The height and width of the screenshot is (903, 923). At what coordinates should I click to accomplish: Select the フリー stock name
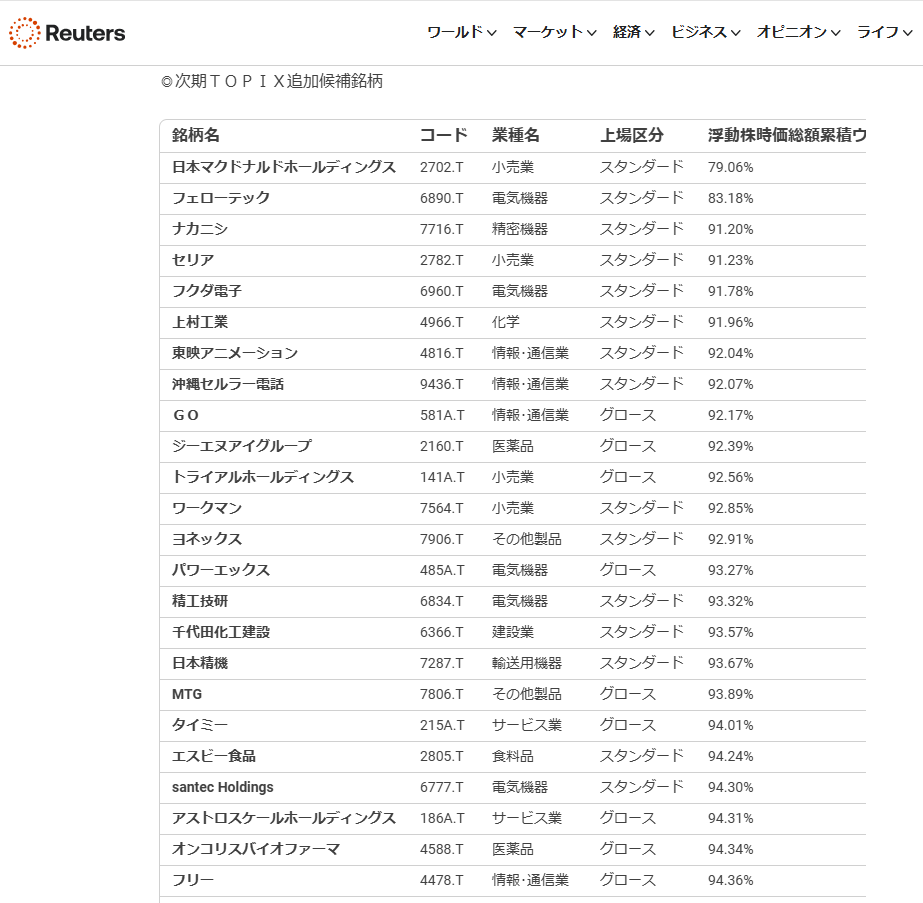(x=192, y=881)
